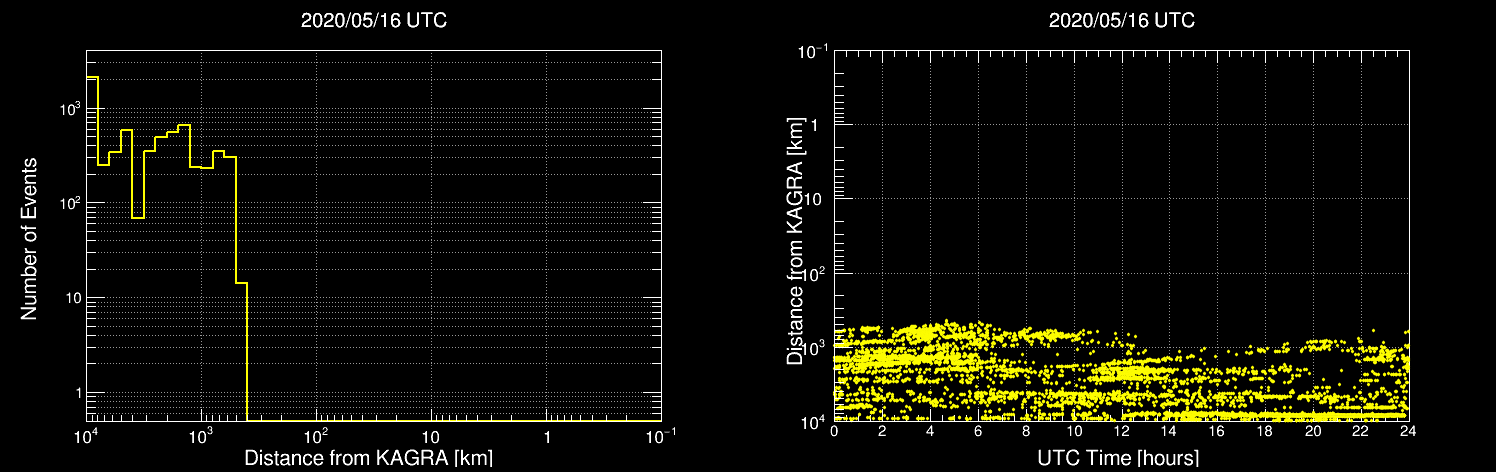This screenshot has height=472, width=1496.
Task: Select the 1 tick on Number of Events axis
Action: tap(77, 392)
